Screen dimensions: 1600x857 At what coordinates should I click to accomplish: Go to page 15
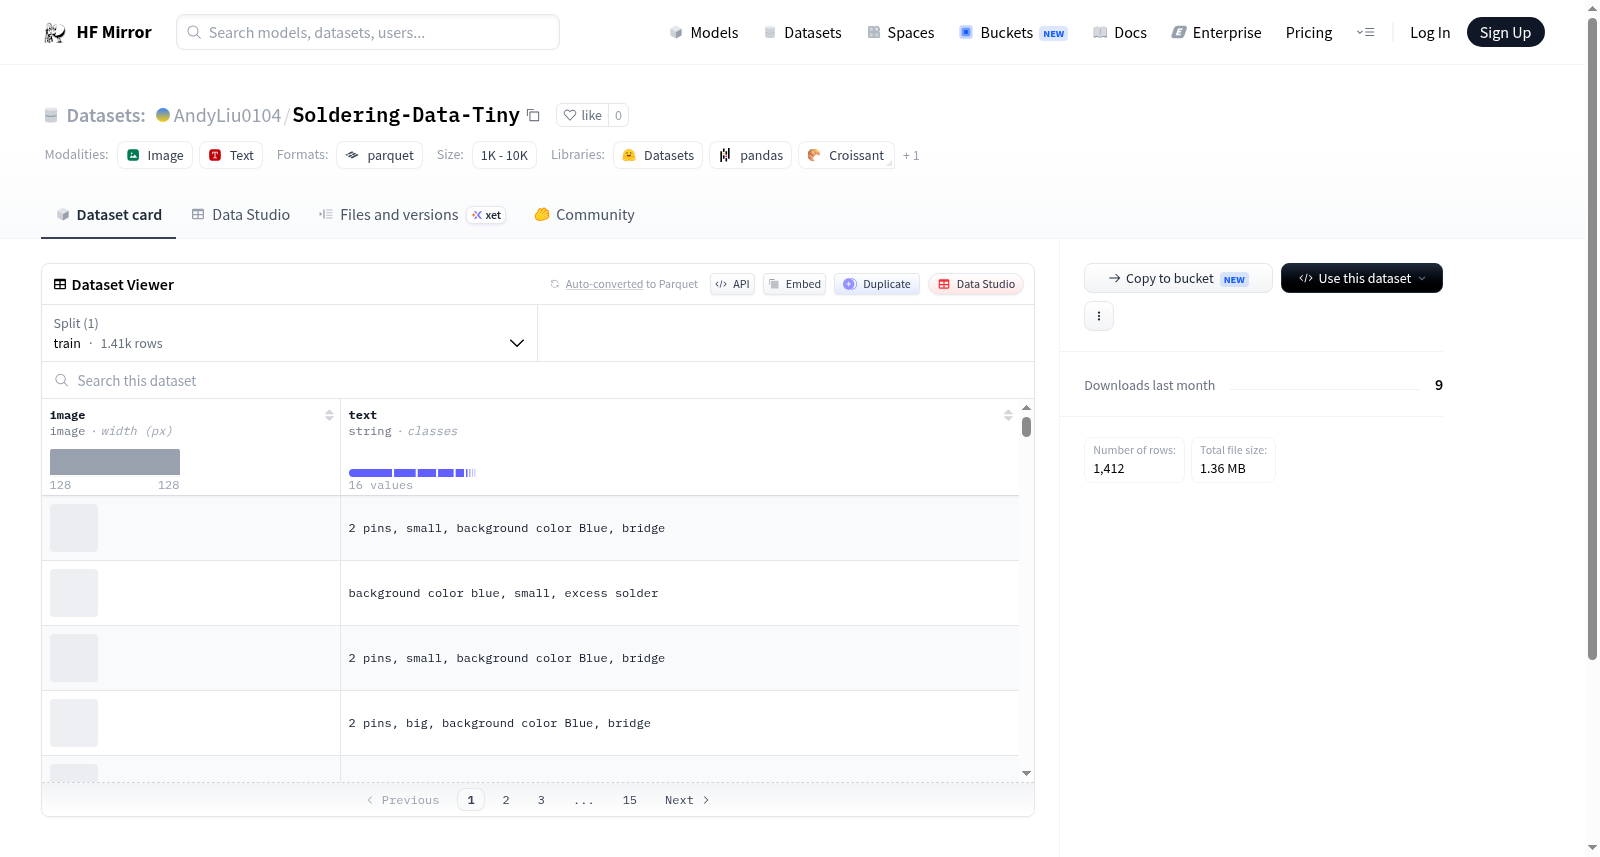click(630, 800)
